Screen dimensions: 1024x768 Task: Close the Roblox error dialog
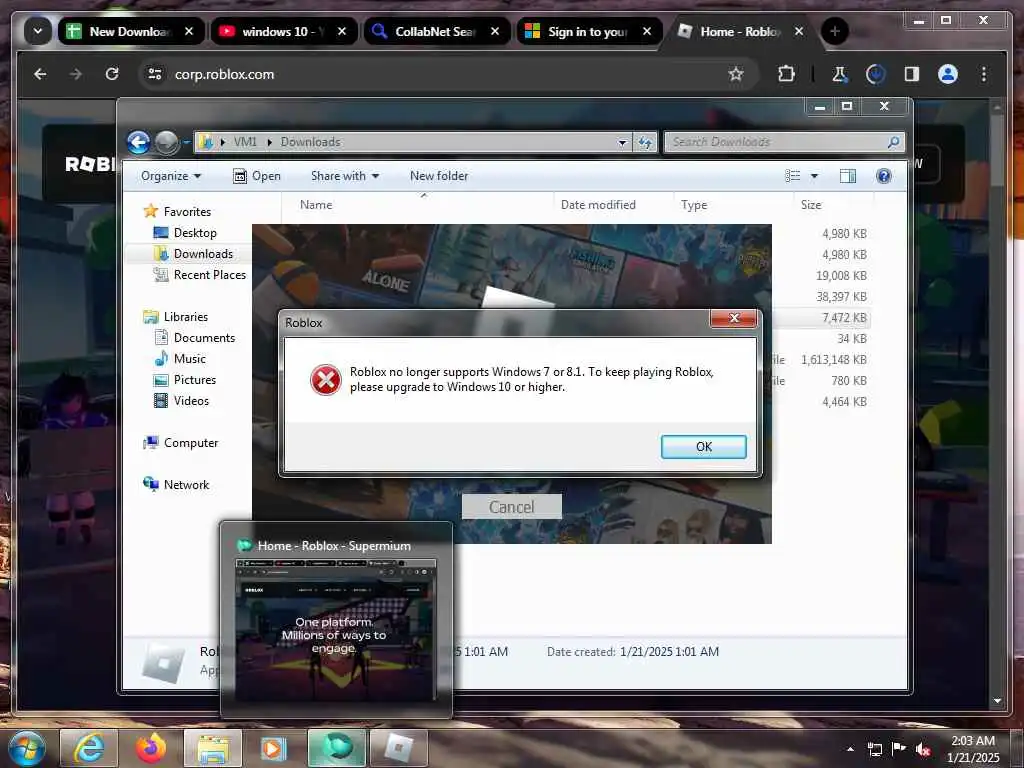[x=734, y=318]
